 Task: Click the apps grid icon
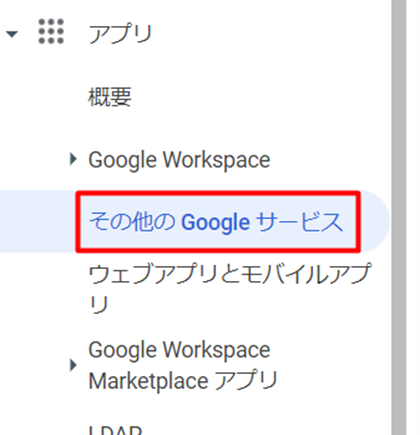(x=51, y=32)
